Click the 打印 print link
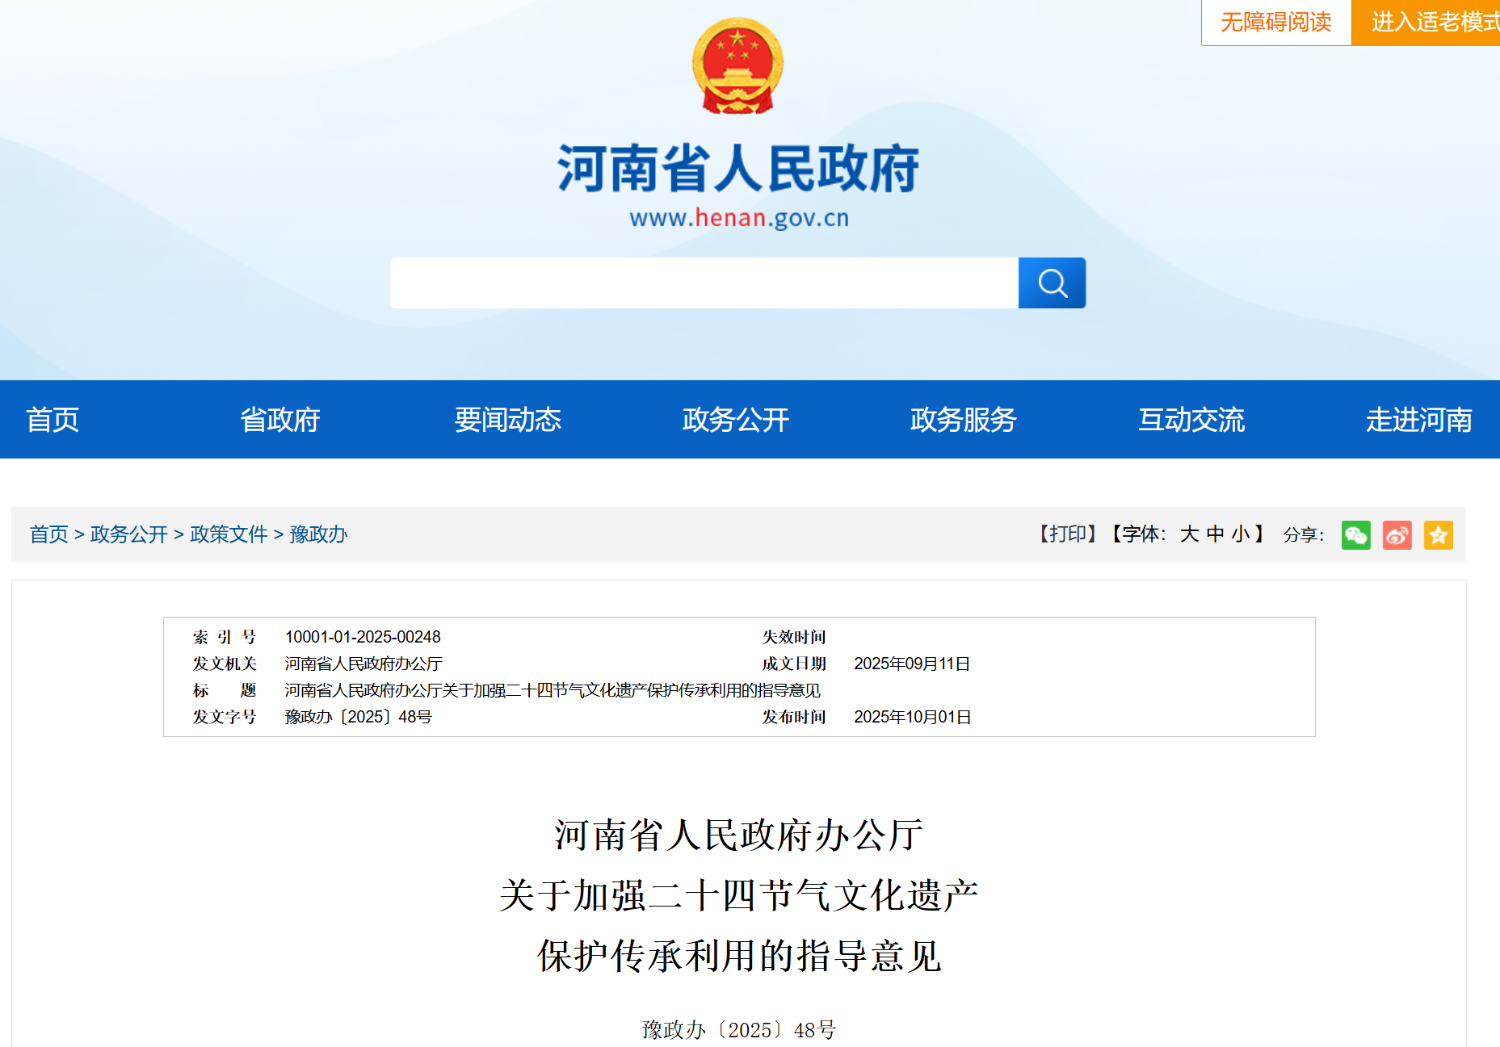Screen dimensions: 1500x1047 pyautogui.click(x=1068, y=534)
